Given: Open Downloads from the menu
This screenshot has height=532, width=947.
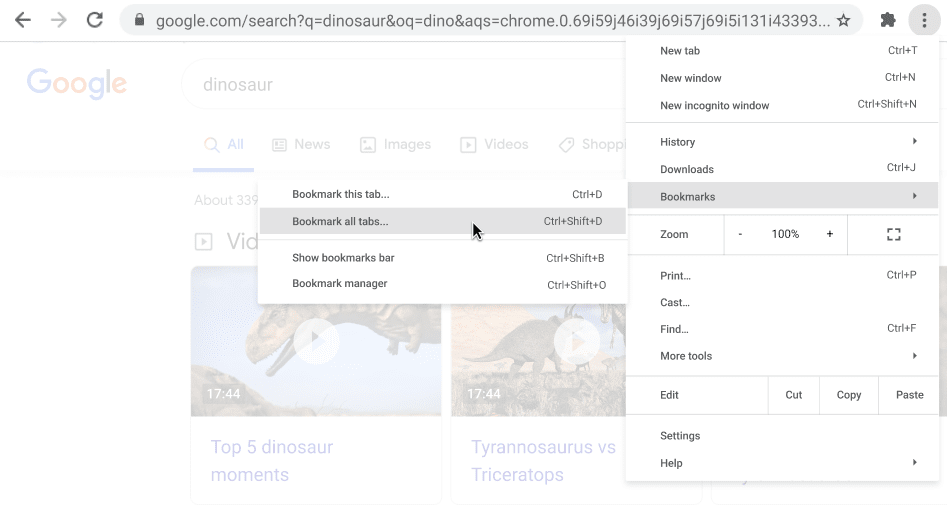Looking at the screenshot, I should coord(783,169).
